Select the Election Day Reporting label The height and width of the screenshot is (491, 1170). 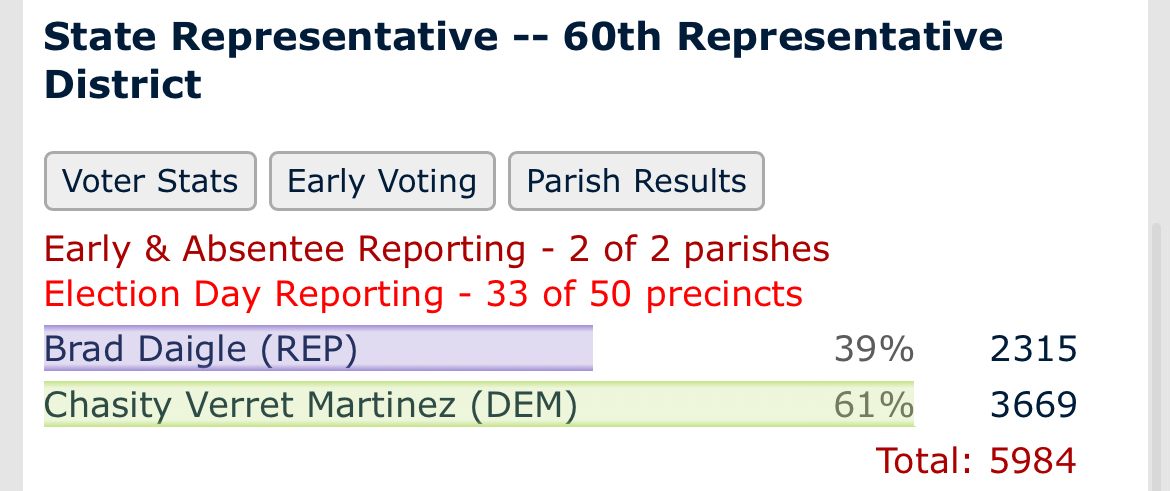(244, 294)
